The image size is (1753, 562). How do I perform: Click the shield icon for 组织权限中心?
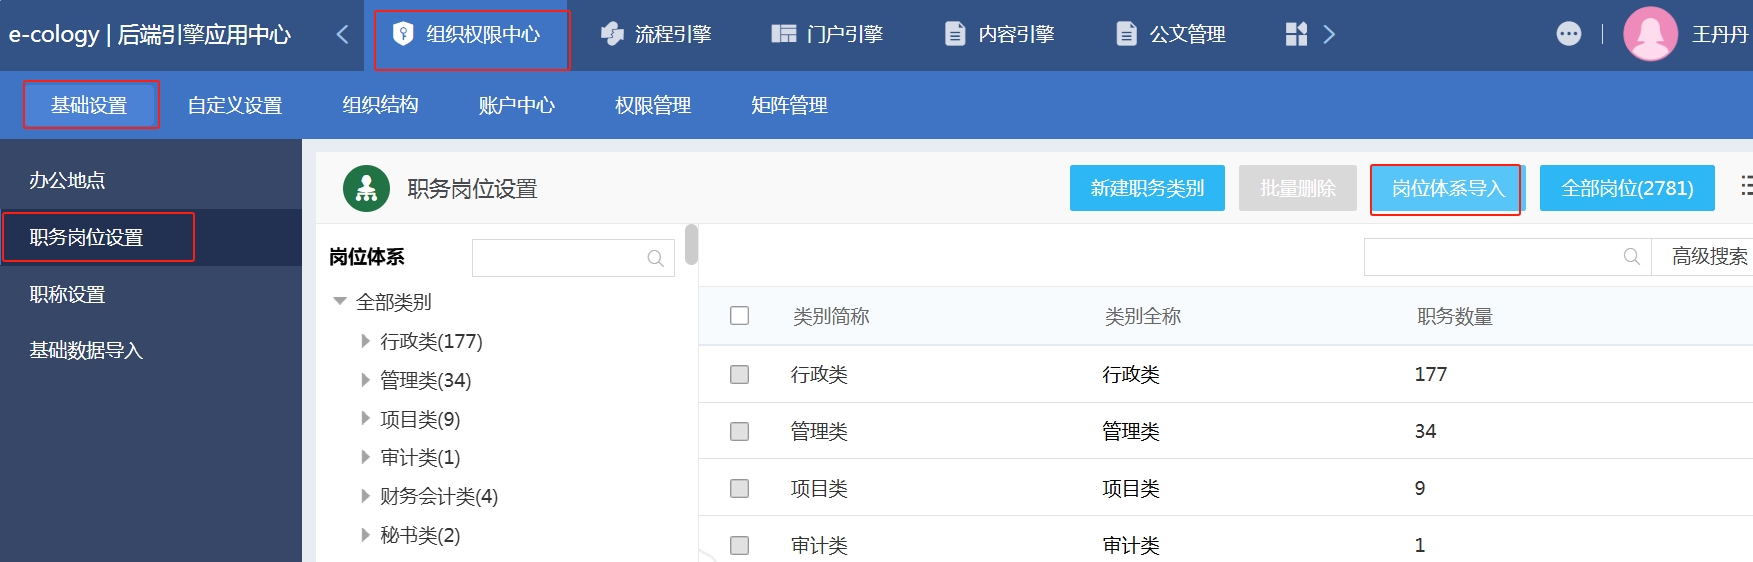tap(403, 34)
